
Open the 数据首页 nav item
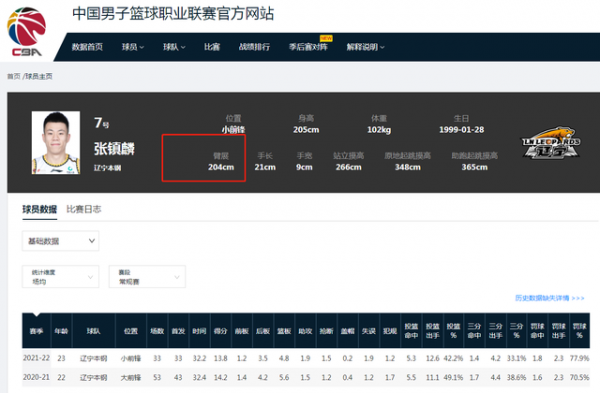click(x=87, y=47)
